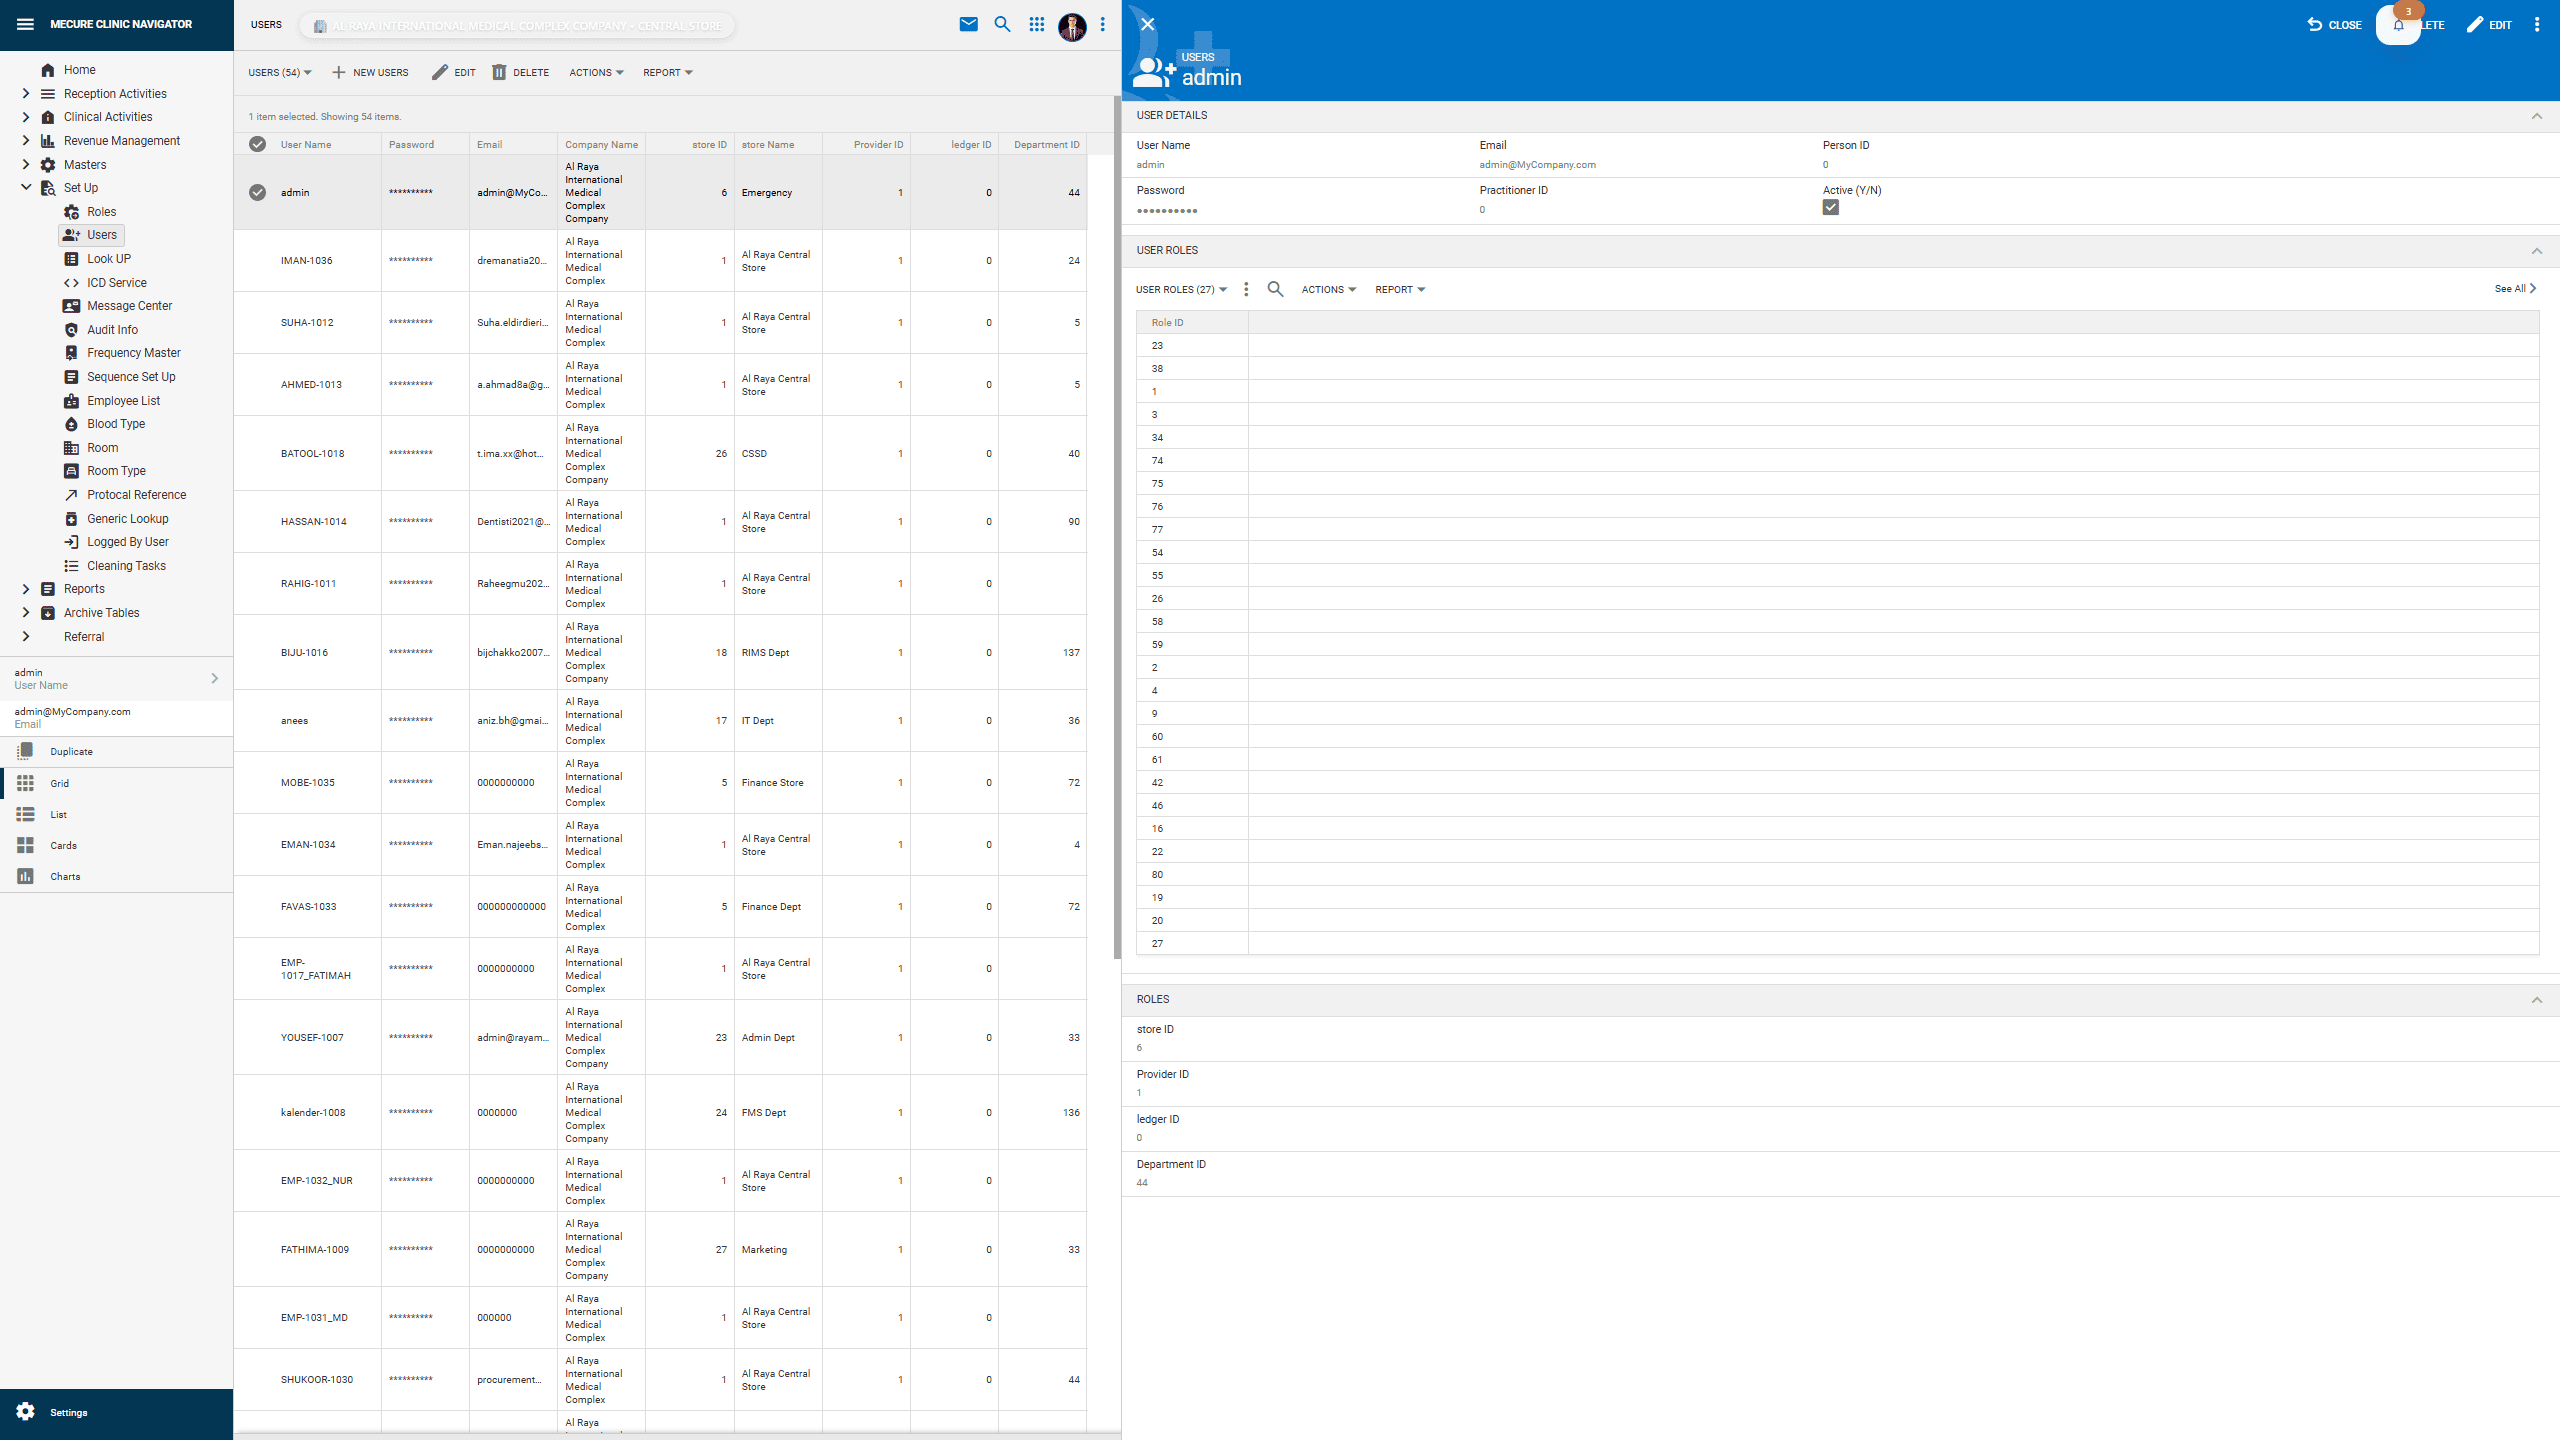
Task: Uncheck the admin row checkbox
Action: pos(257,192)
